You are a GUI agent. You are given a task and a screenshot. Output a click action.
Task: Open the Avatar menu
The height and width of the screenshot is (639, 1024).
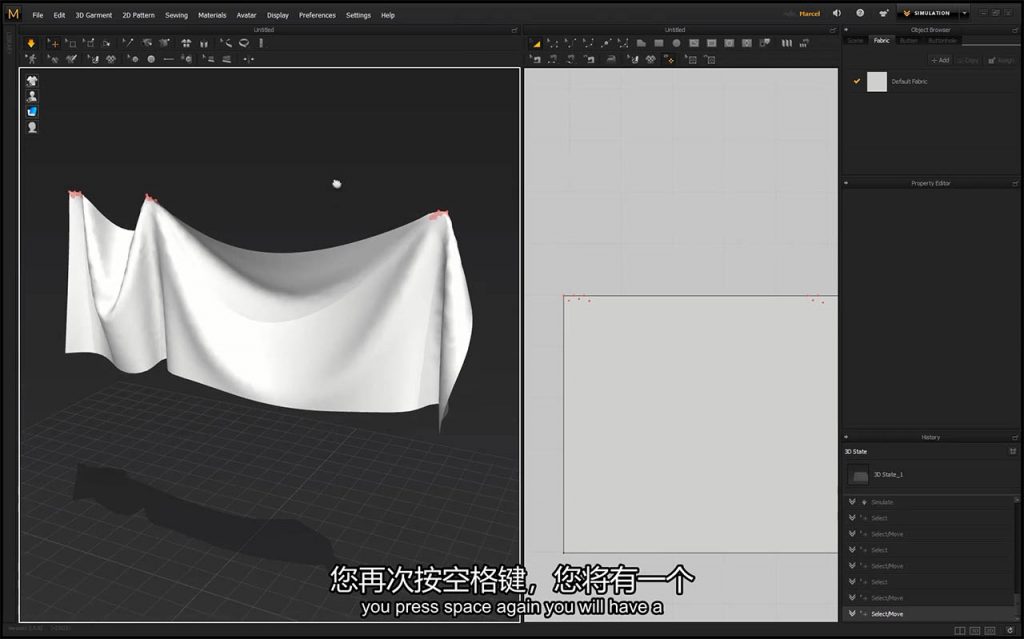point(246,15)
